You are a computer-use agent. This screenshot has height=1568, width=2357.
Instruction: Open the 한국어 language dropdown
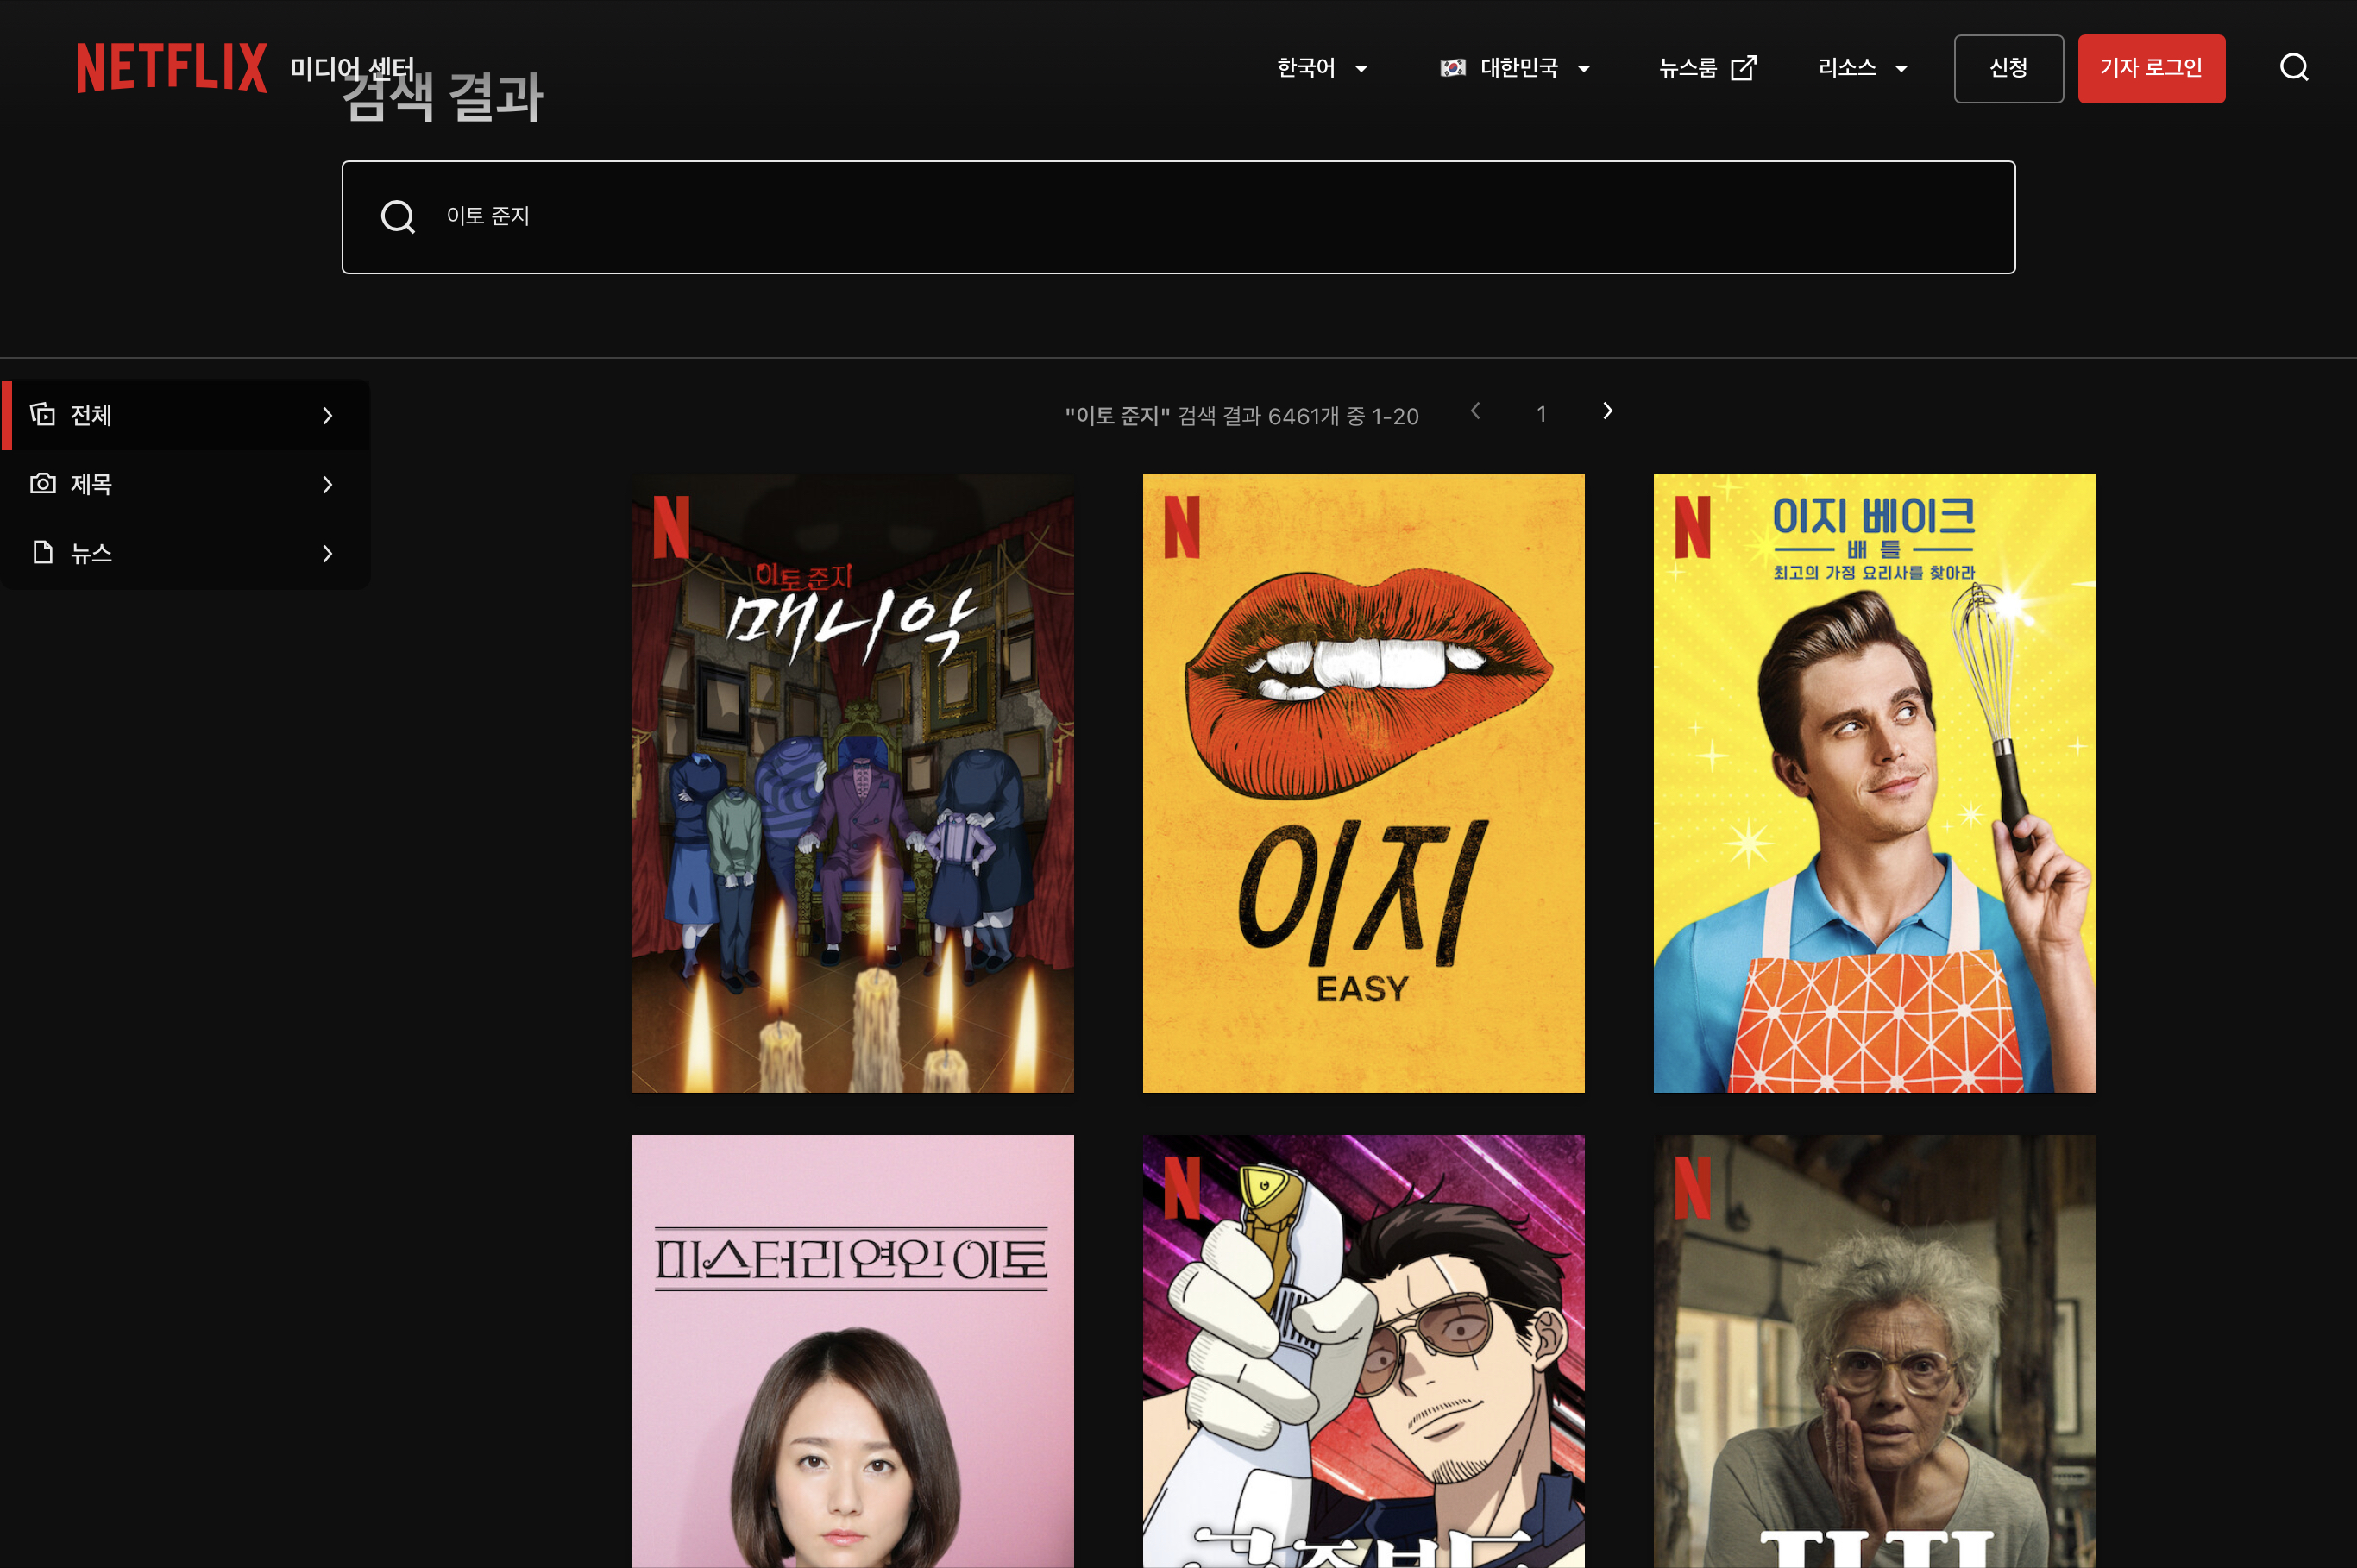[x=1322, y=68]
